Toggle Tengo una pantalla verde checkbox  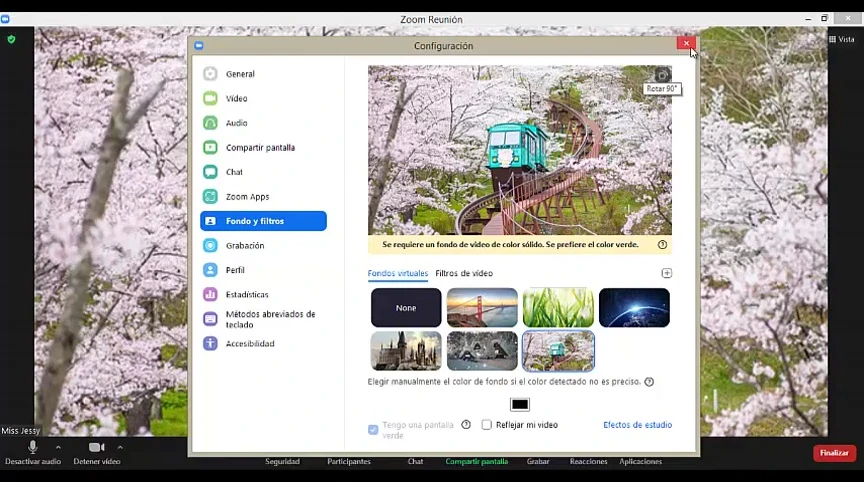click(373, 430)
